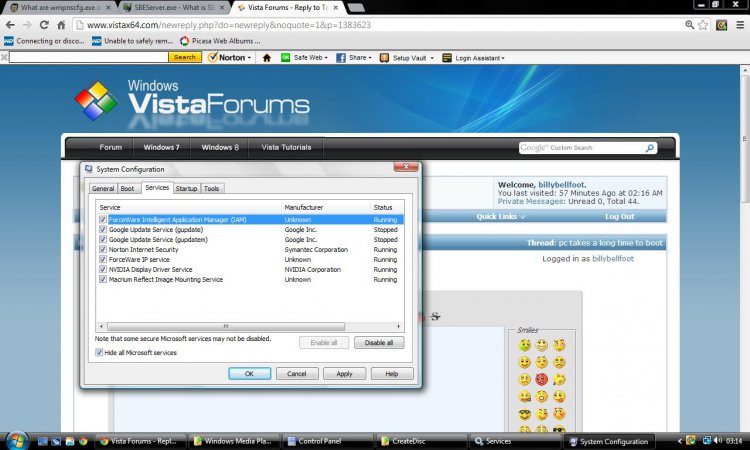
Task: Go to browser home page icon
Action: tap(61, 25)
